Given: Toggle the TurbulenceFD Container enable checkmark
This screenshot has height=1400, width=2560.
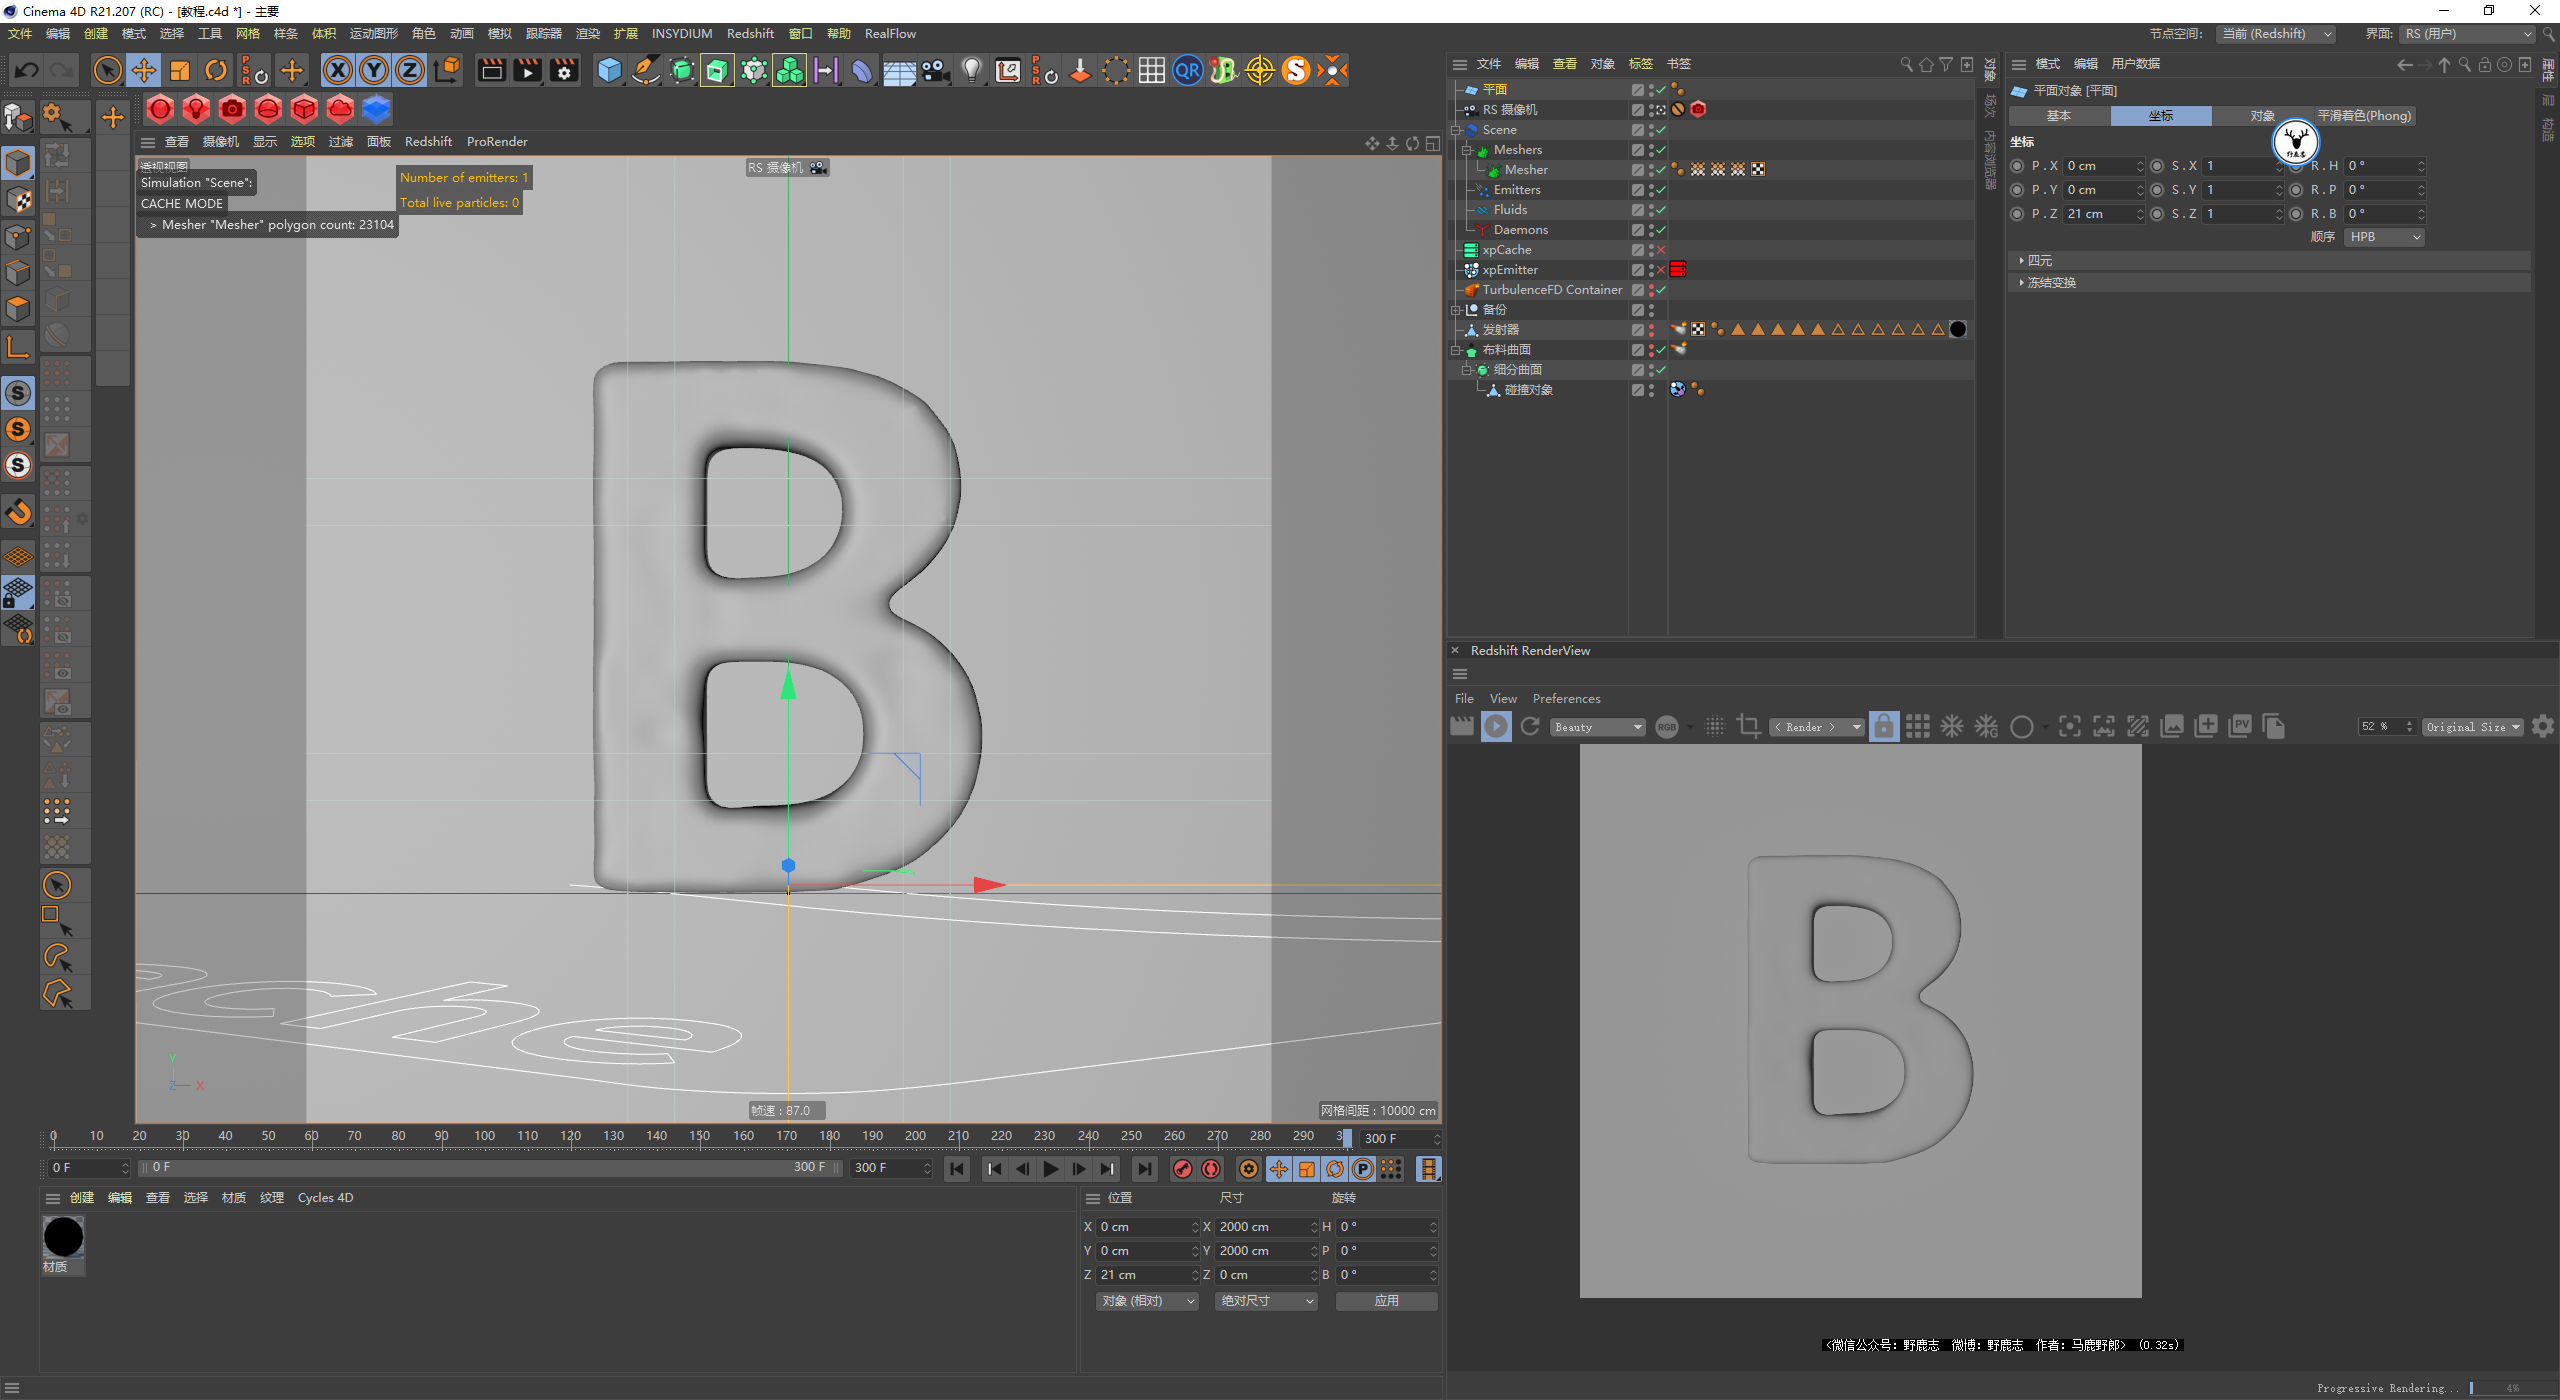Looking at the screenshot, I should pos(1661,290).
